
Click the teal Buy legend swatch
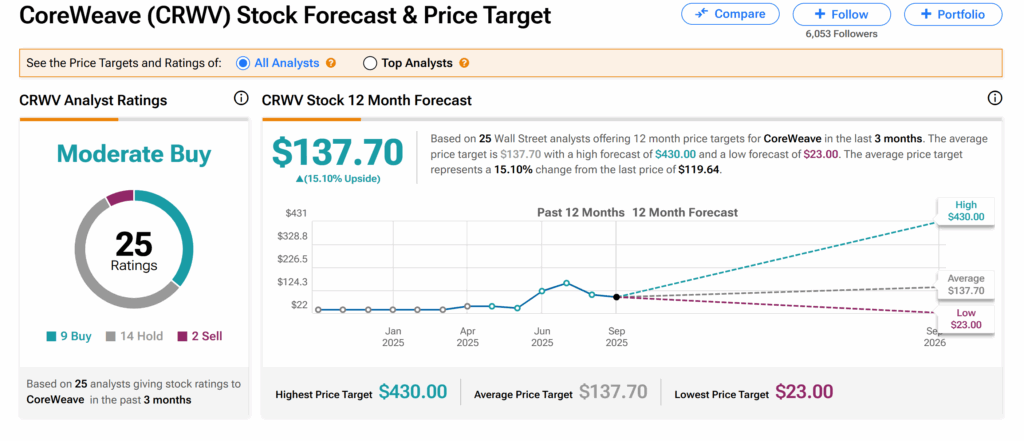51,336
